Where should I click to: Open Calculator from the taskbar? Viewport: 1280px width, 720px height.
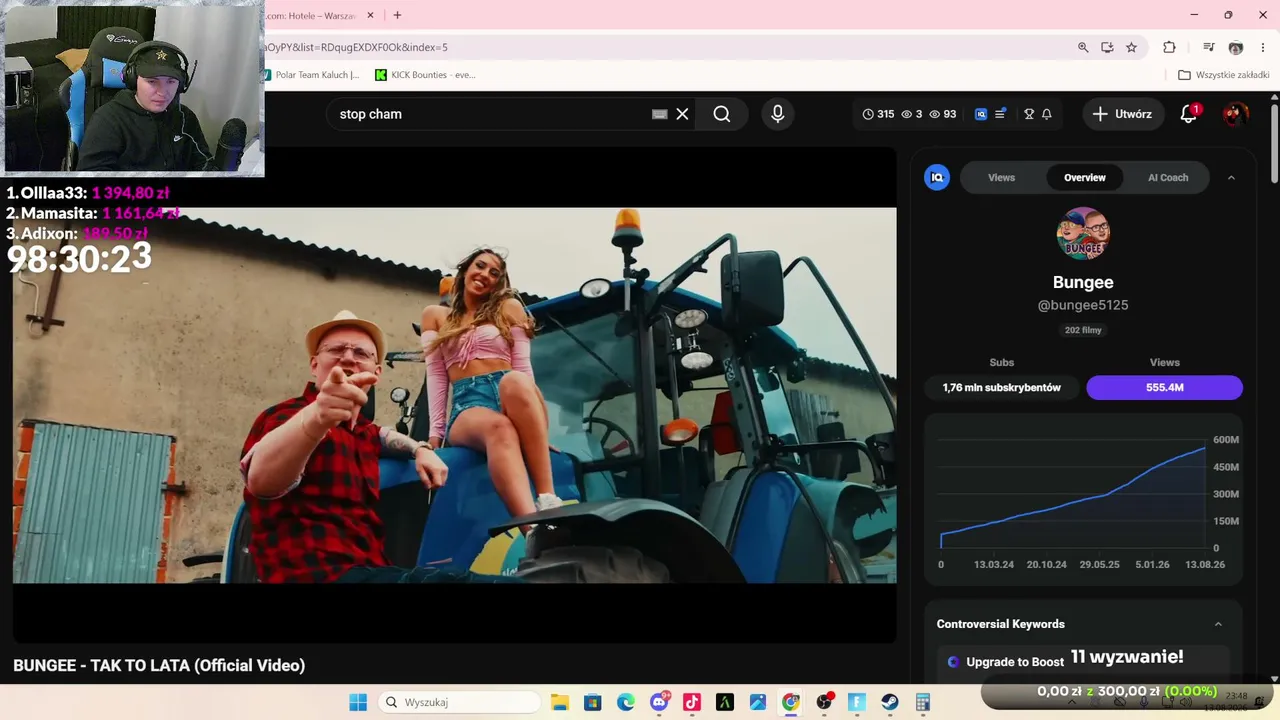[x=923, y=702]
